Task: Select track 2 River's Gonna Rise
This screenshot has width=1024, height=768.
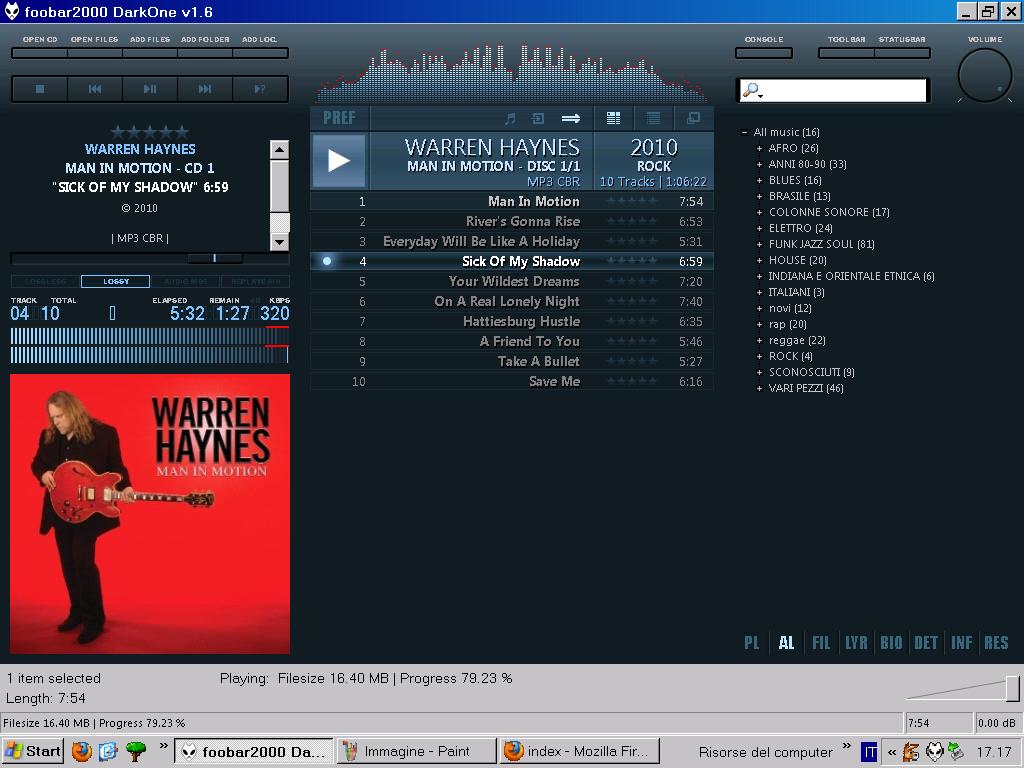Action: [x=512, y=221]
